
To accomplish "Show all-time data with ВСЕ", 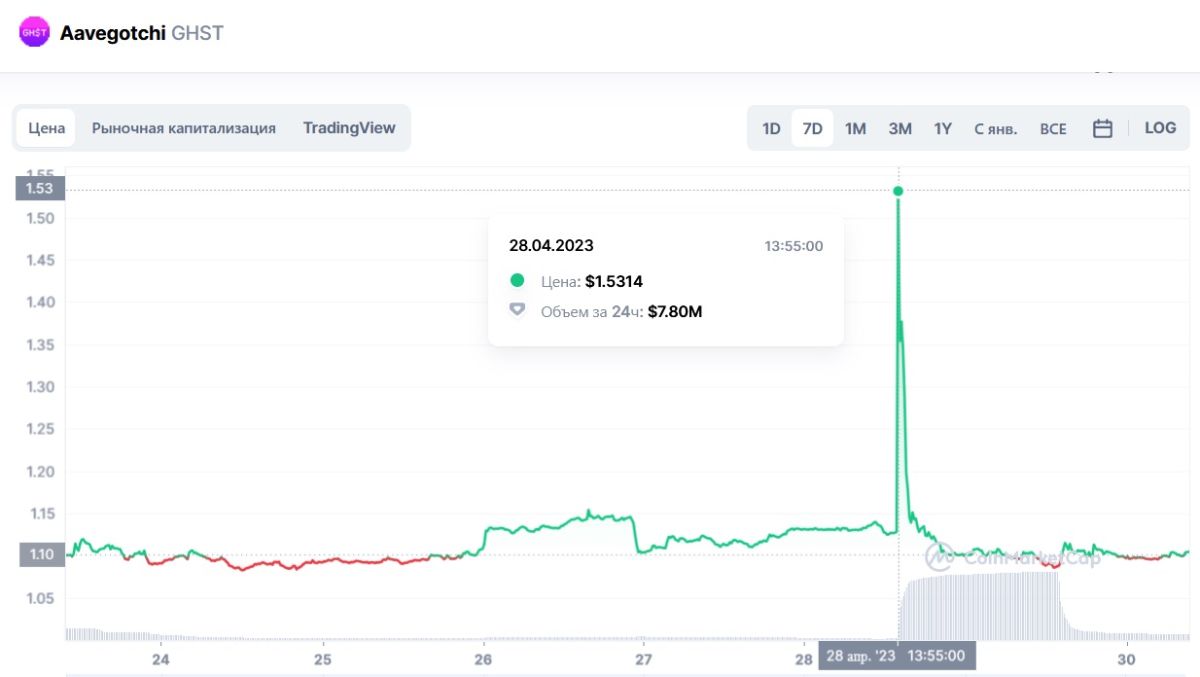I will (x=1053, y=129).
